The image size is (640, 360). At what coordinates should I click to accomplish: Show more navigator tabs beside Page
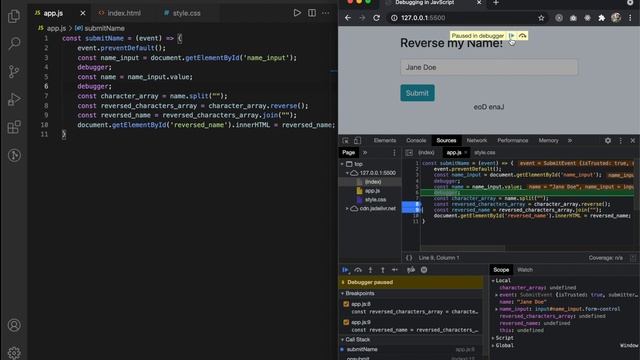pos(365,153)
